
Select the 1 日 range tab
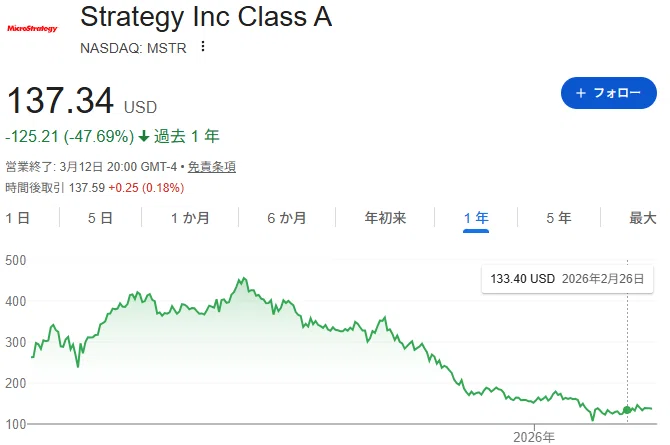tap(18, 218)
